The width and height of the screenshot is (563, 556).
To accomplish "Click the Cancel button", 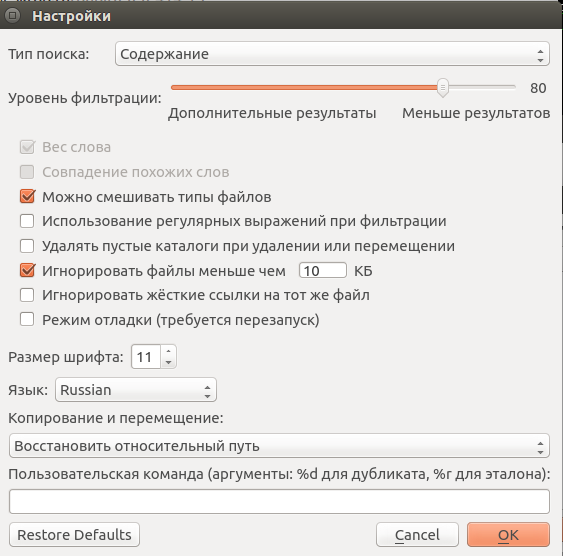I will pos(417,535).
